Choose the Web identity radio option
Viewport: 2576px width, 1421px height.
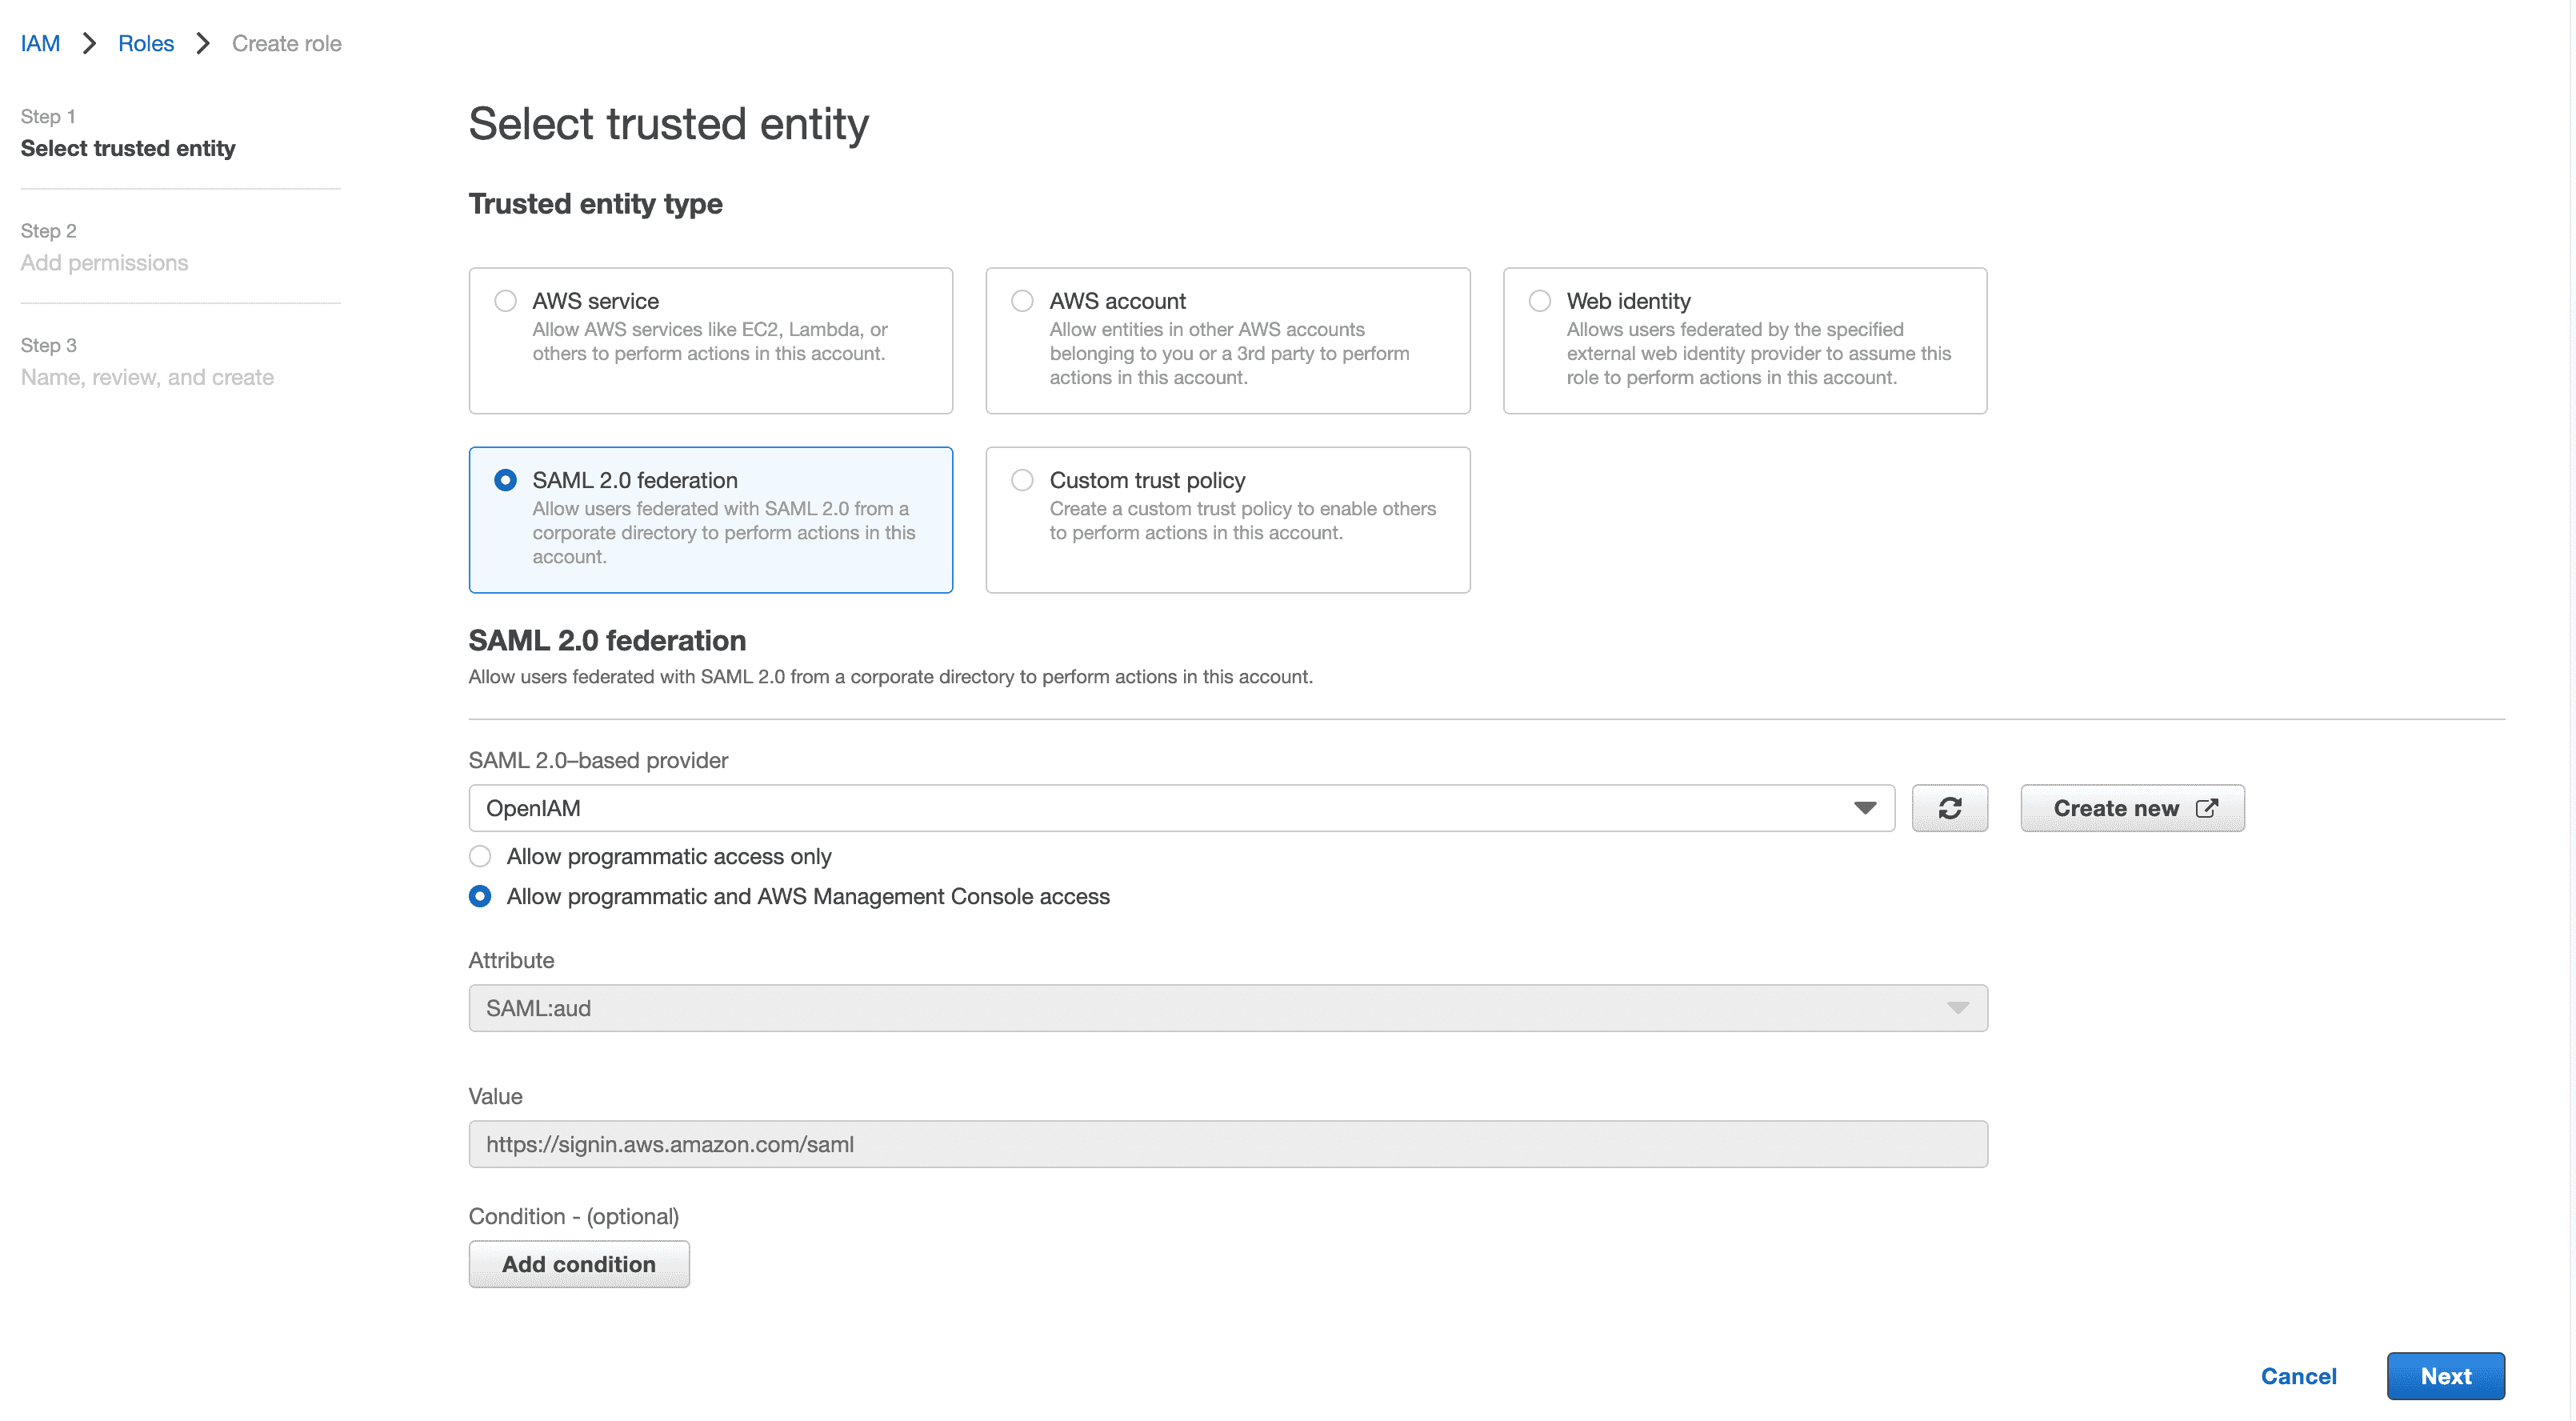1540,301
